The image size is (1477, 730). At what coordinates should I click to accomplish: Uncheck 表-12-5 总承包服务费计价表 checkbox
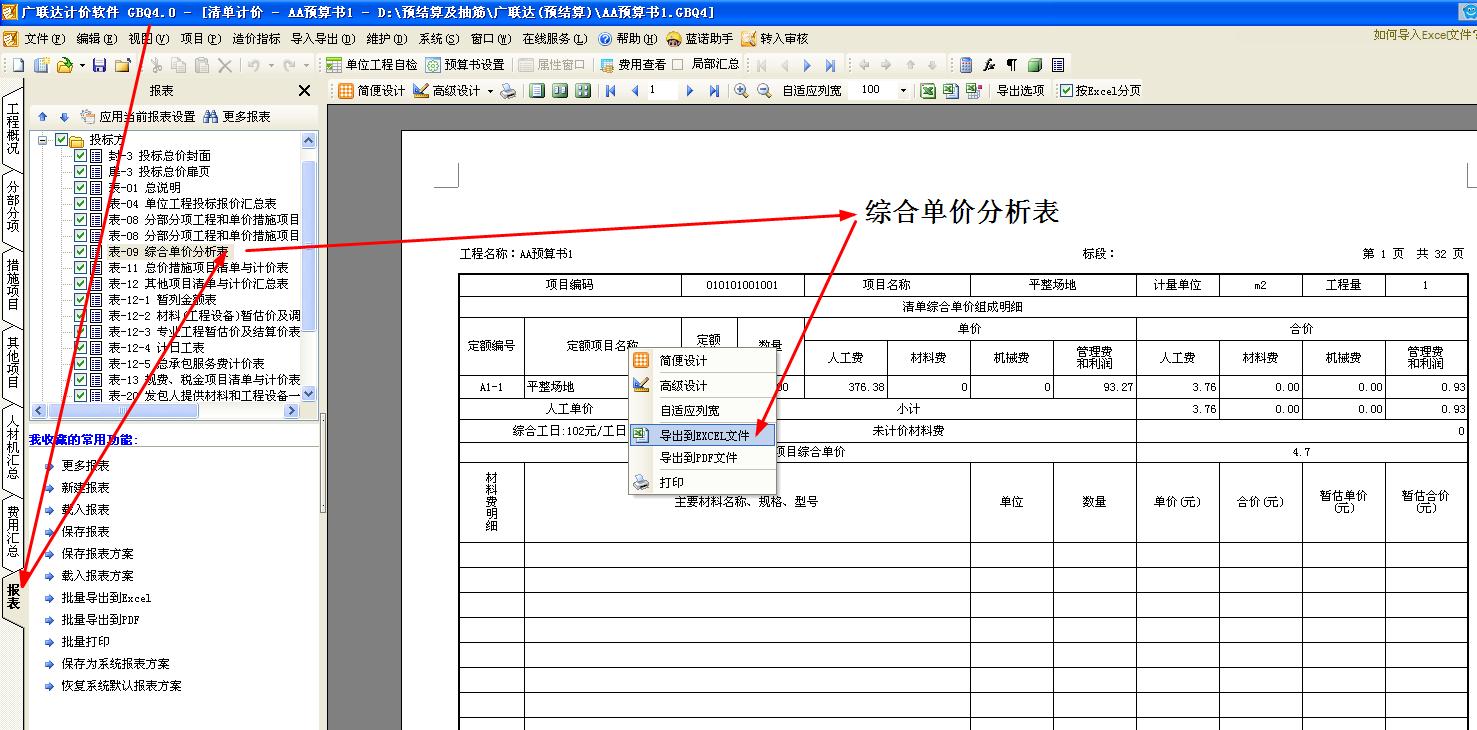80,364
